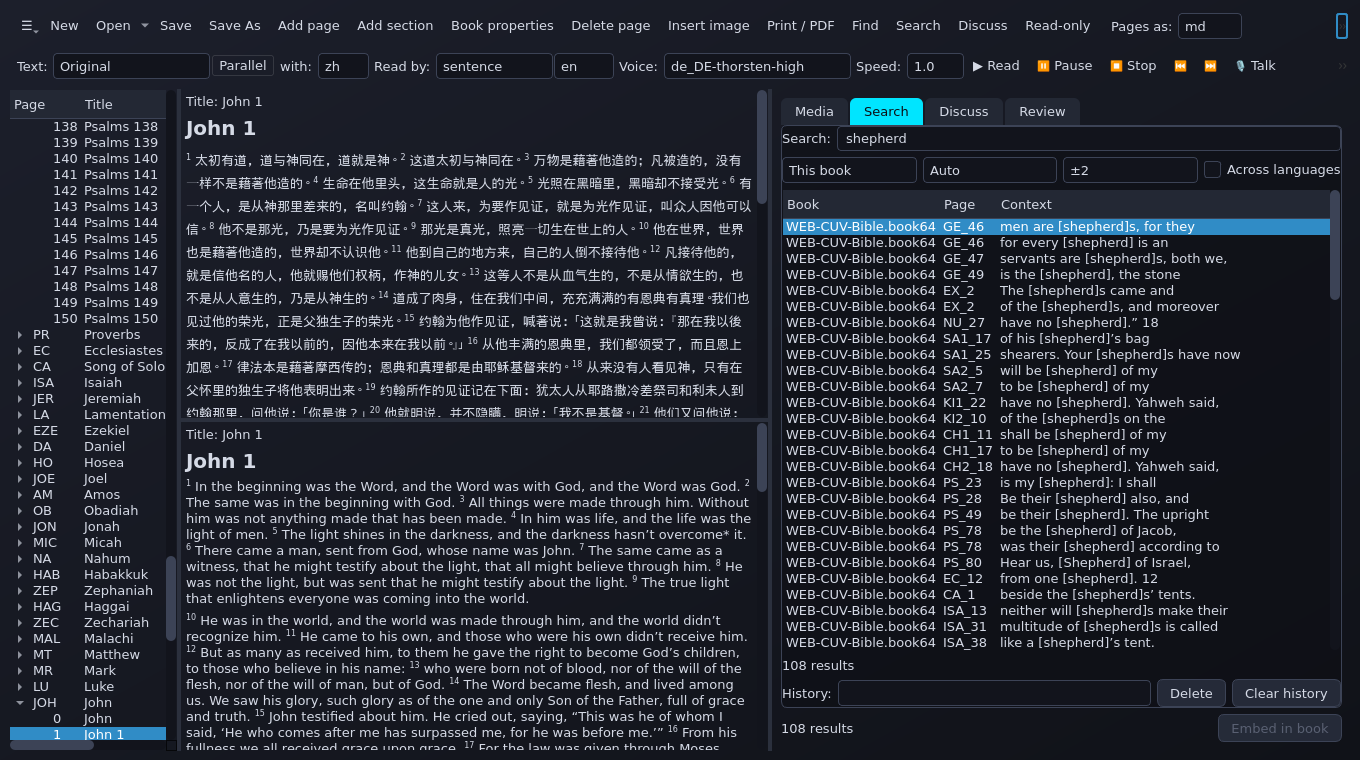The width and height of the screenshot is (1360, 760).
Task: Collapse the John book node
Action: coord(20,703)
